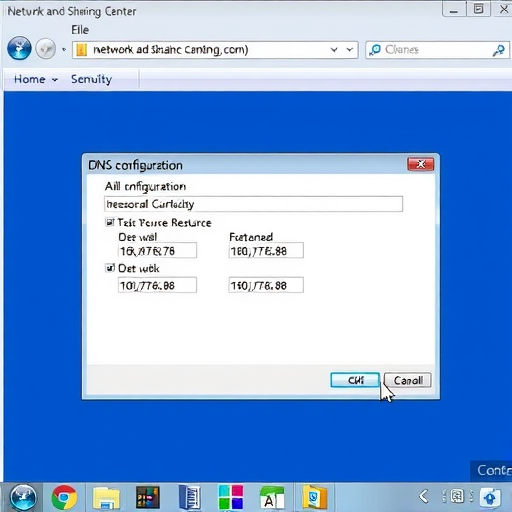Image resolution: width=512 pixels, height=512 pixels.
Task: Click the lower right address field under Det wck
Action: [266, 285]
